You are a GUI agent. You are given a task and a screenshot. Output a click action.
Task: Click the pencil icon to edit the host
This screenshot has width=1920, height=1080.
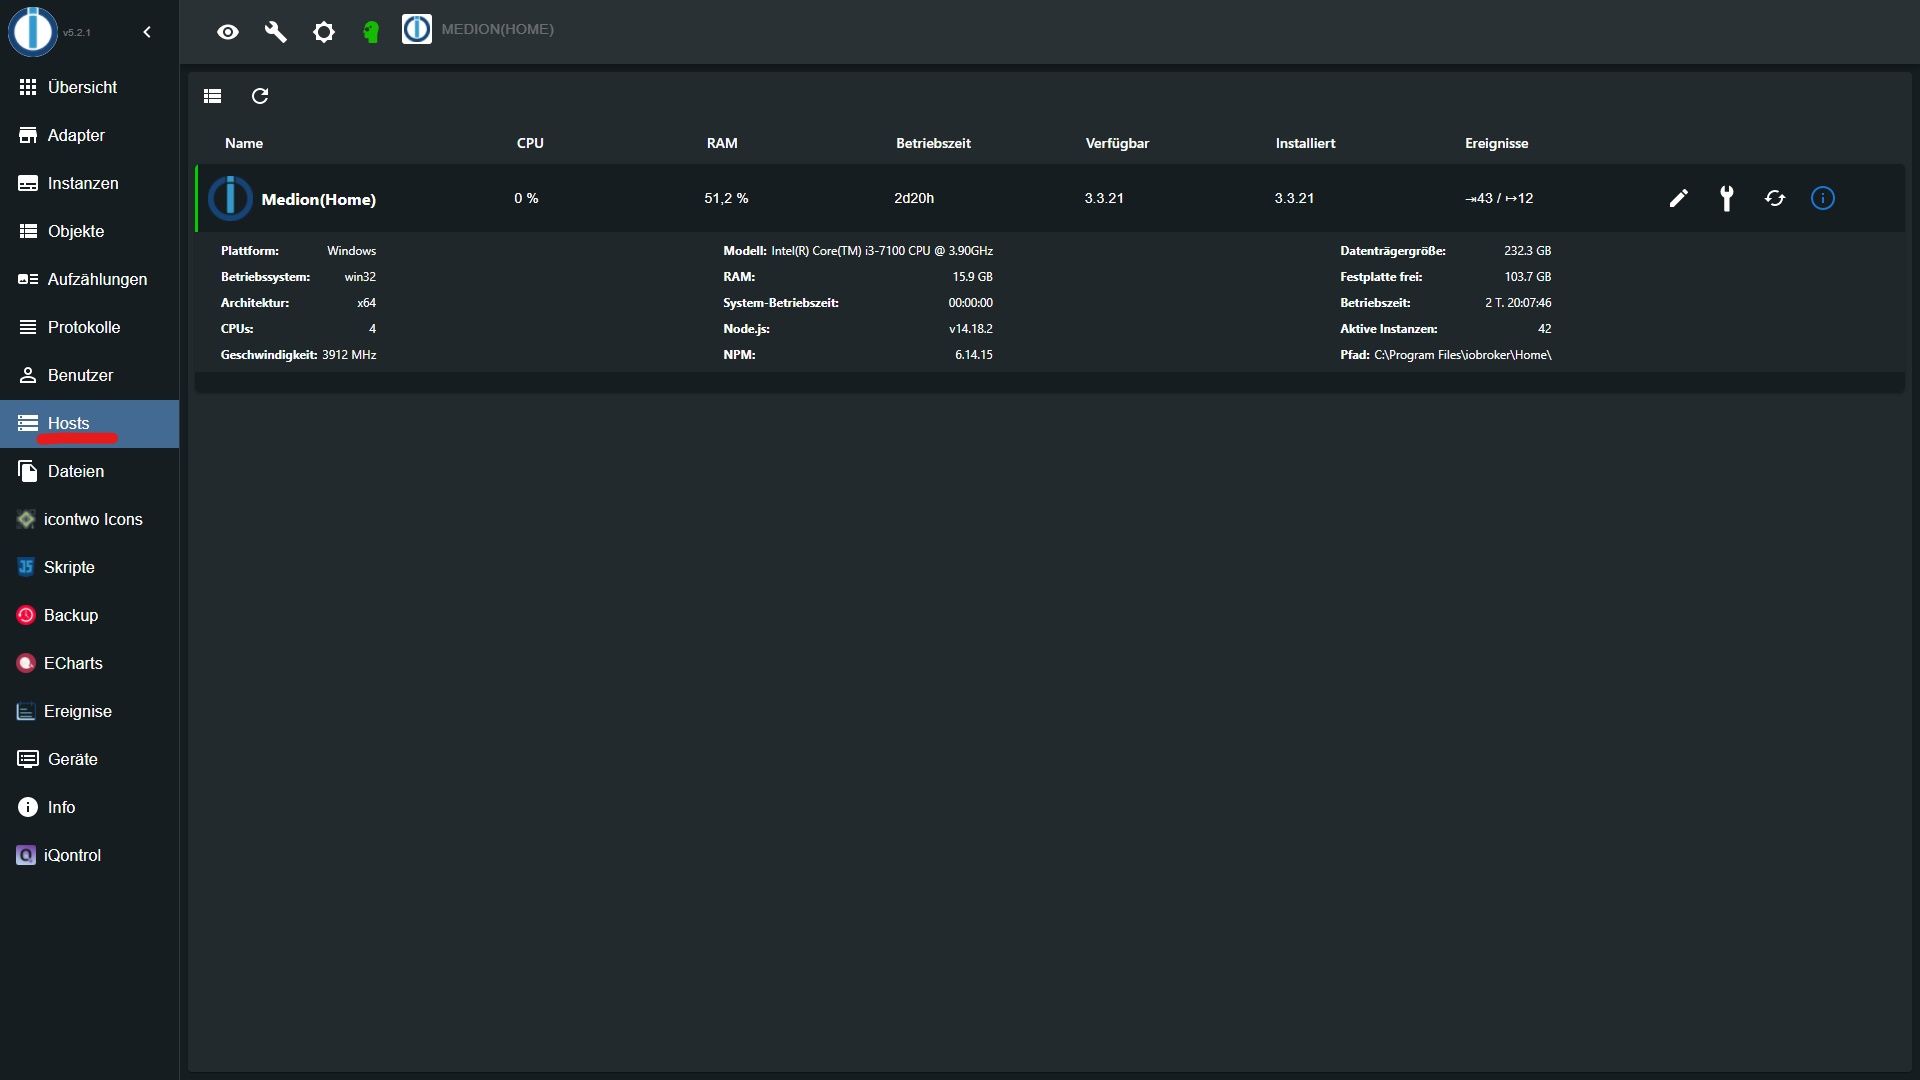pyautogui.click(x=1678, y=198)
